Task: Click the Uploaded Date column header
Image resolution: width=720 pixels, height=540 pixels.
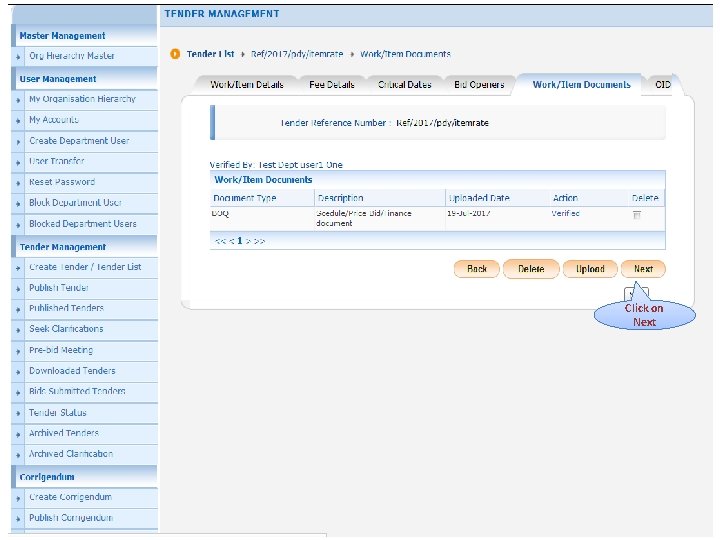Action: (x=479, y=198)
